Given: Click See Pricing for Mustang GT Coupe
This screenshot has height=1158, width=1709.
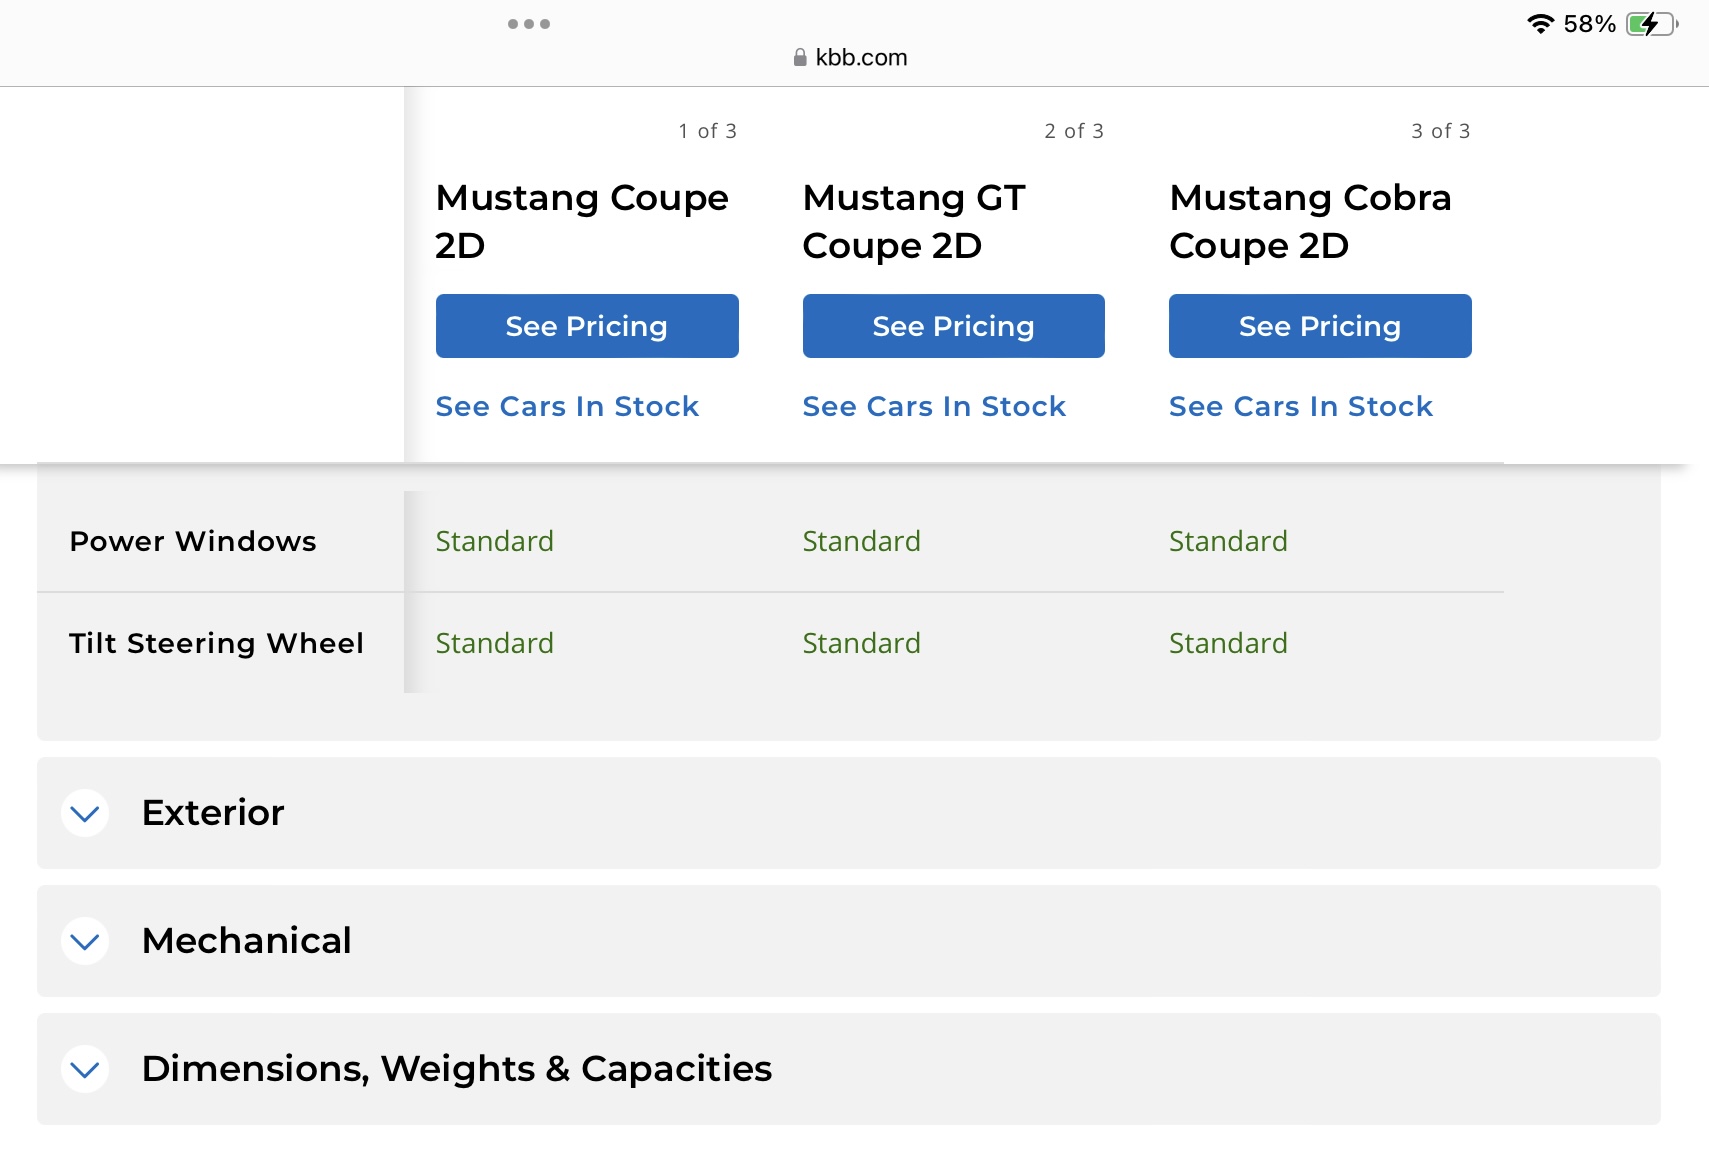Looking at the screenshot, I should pyautogui.click(x=953, y=326).
